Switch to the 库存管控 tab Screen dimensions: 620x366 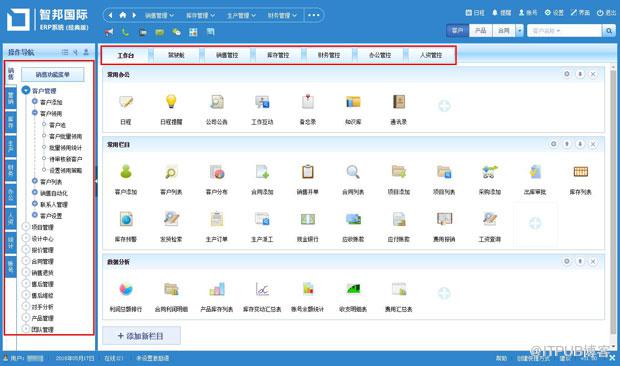(278, 55)
